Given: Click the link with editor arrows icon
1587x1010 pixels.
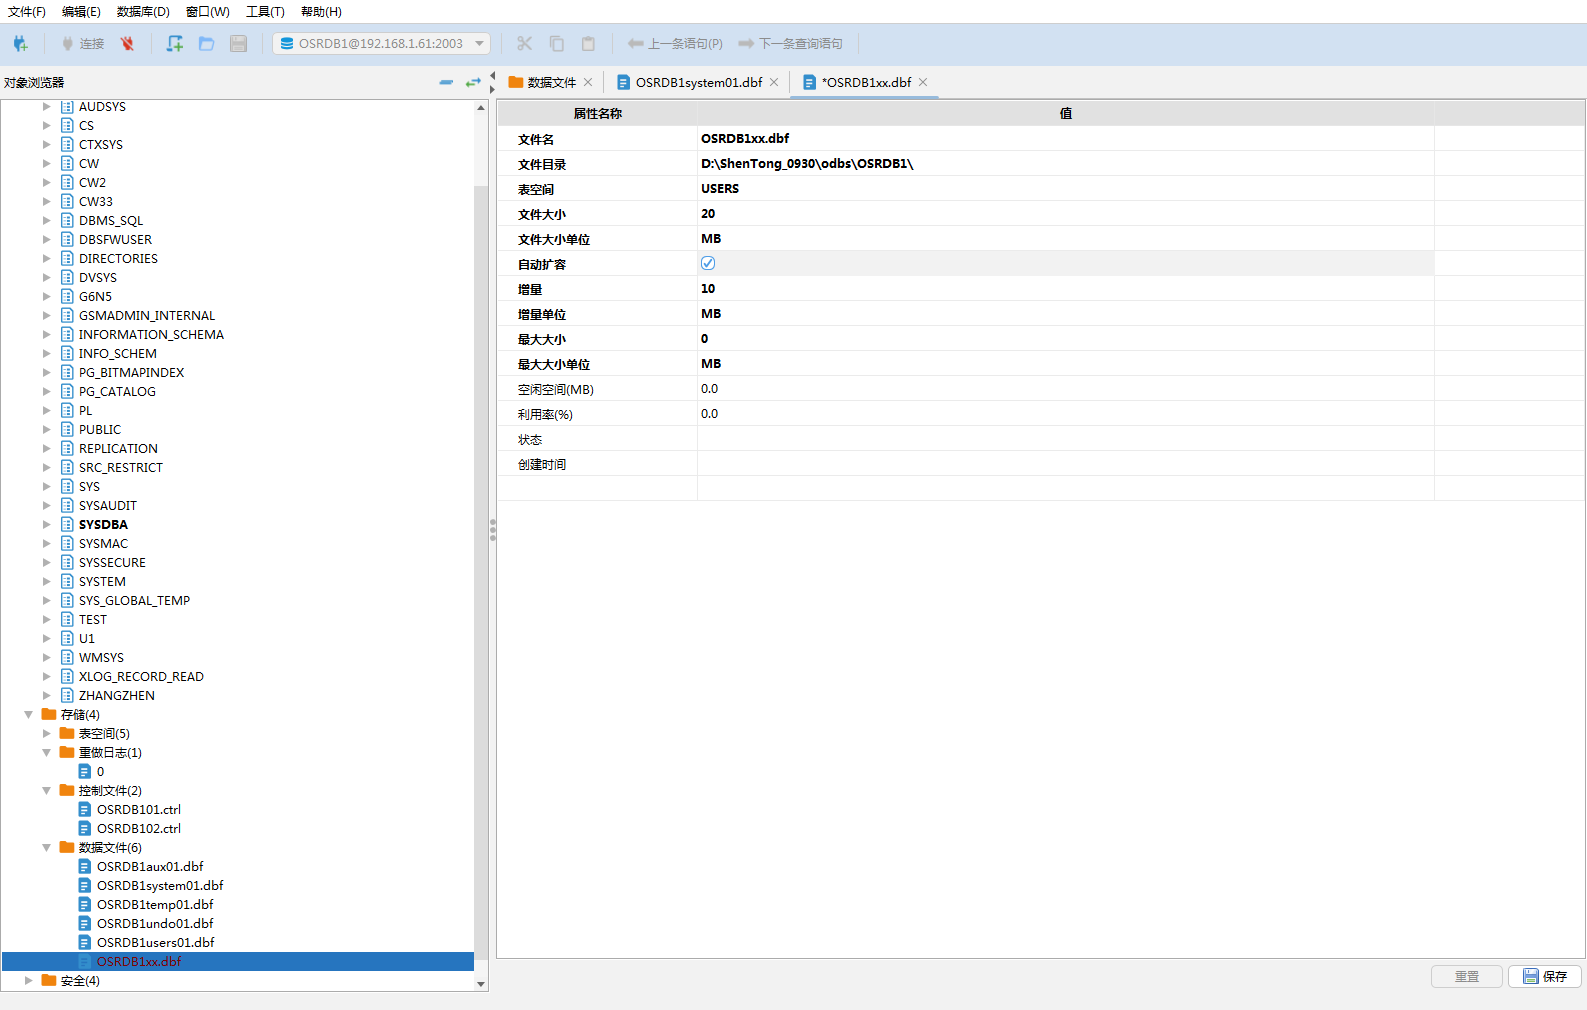Looking at the screenshot, I should pos(473,82).
